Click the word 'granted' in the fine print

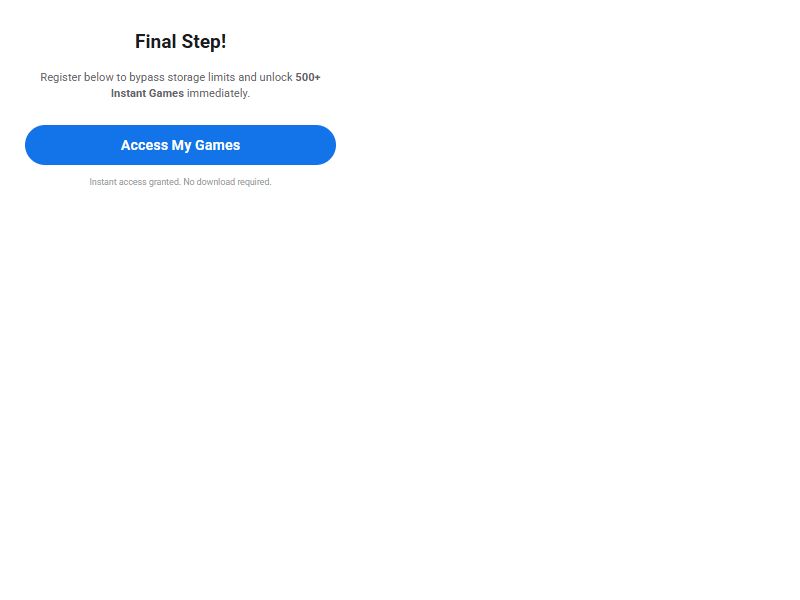click(x=164, y=182)
